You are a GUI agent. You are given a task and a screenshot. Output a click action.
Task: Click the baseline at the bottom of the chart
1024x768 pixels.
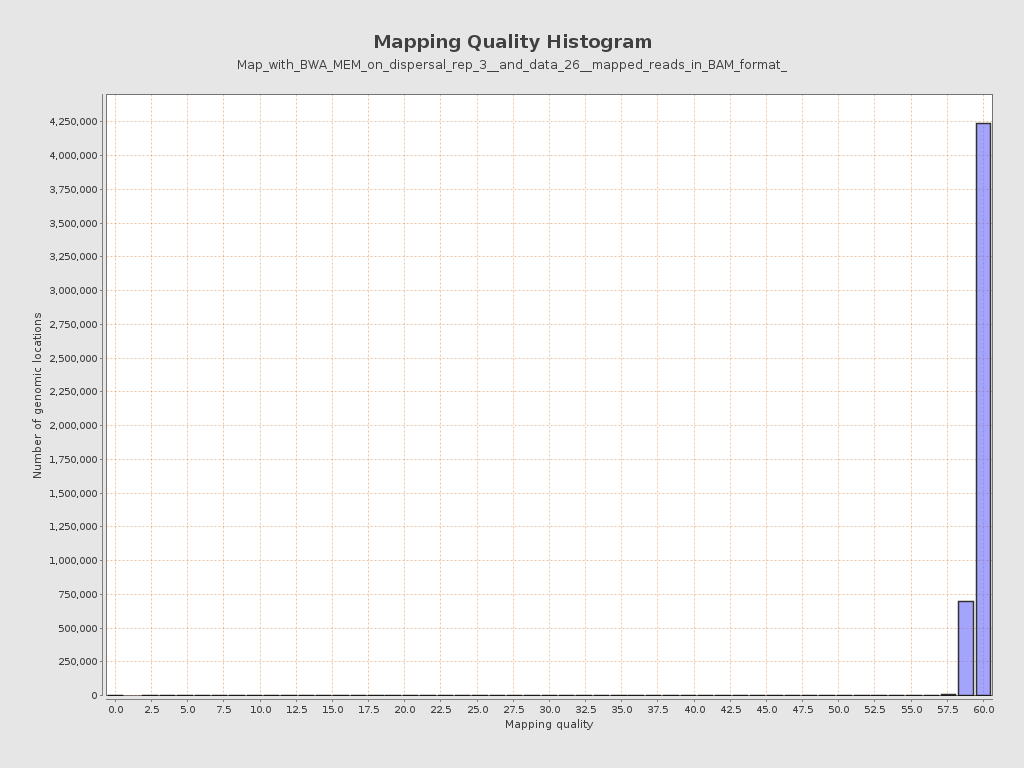(x=548, y=694)
